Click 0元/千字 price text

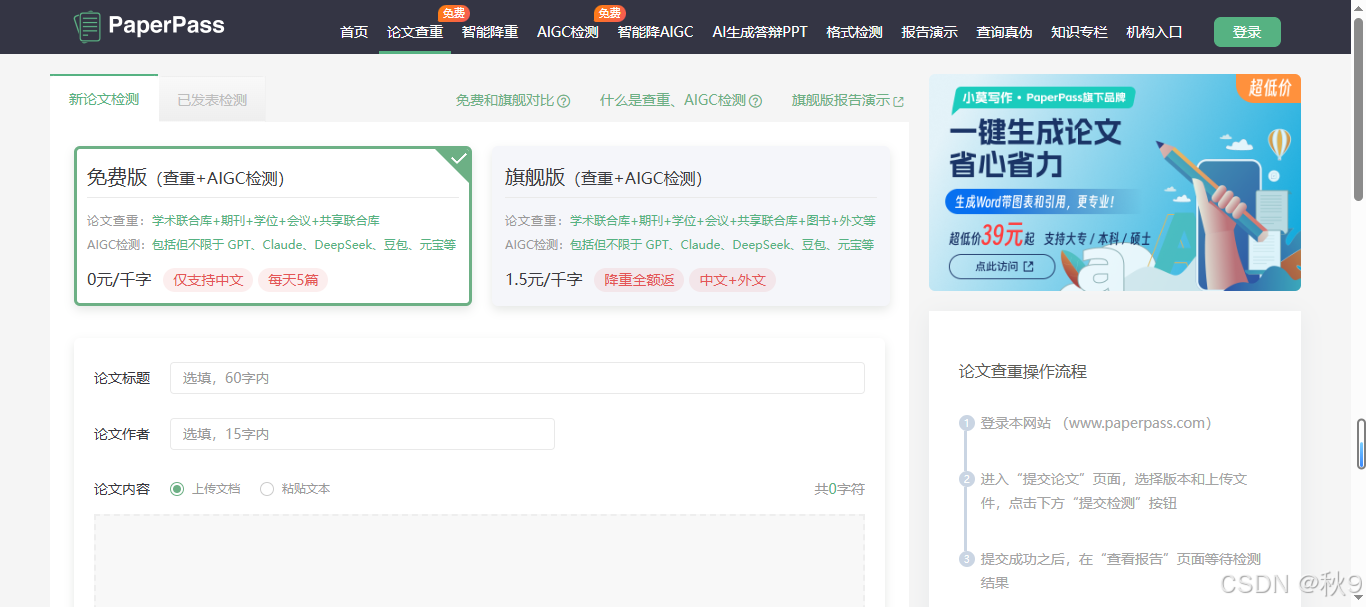coord(119,280)
